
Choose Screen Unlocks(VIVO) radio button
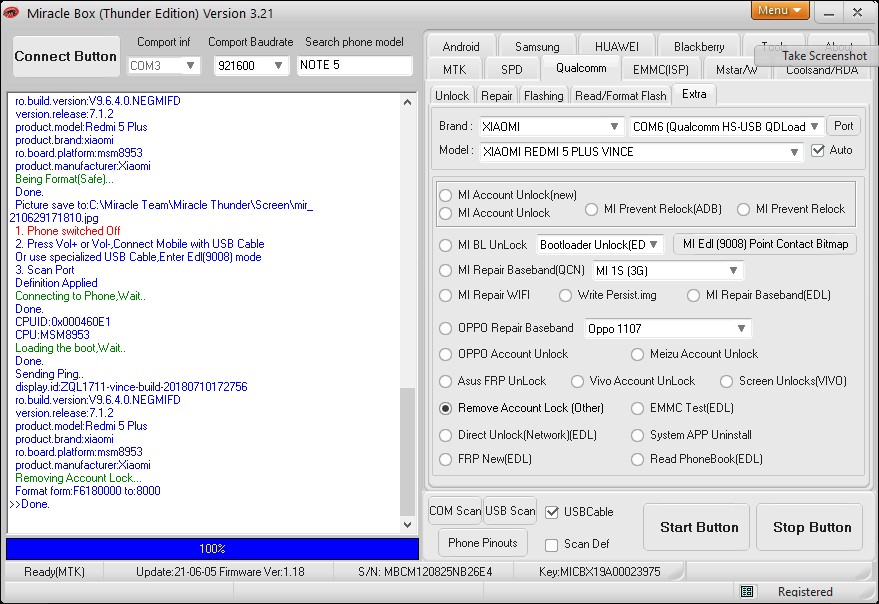pos(727,381)
